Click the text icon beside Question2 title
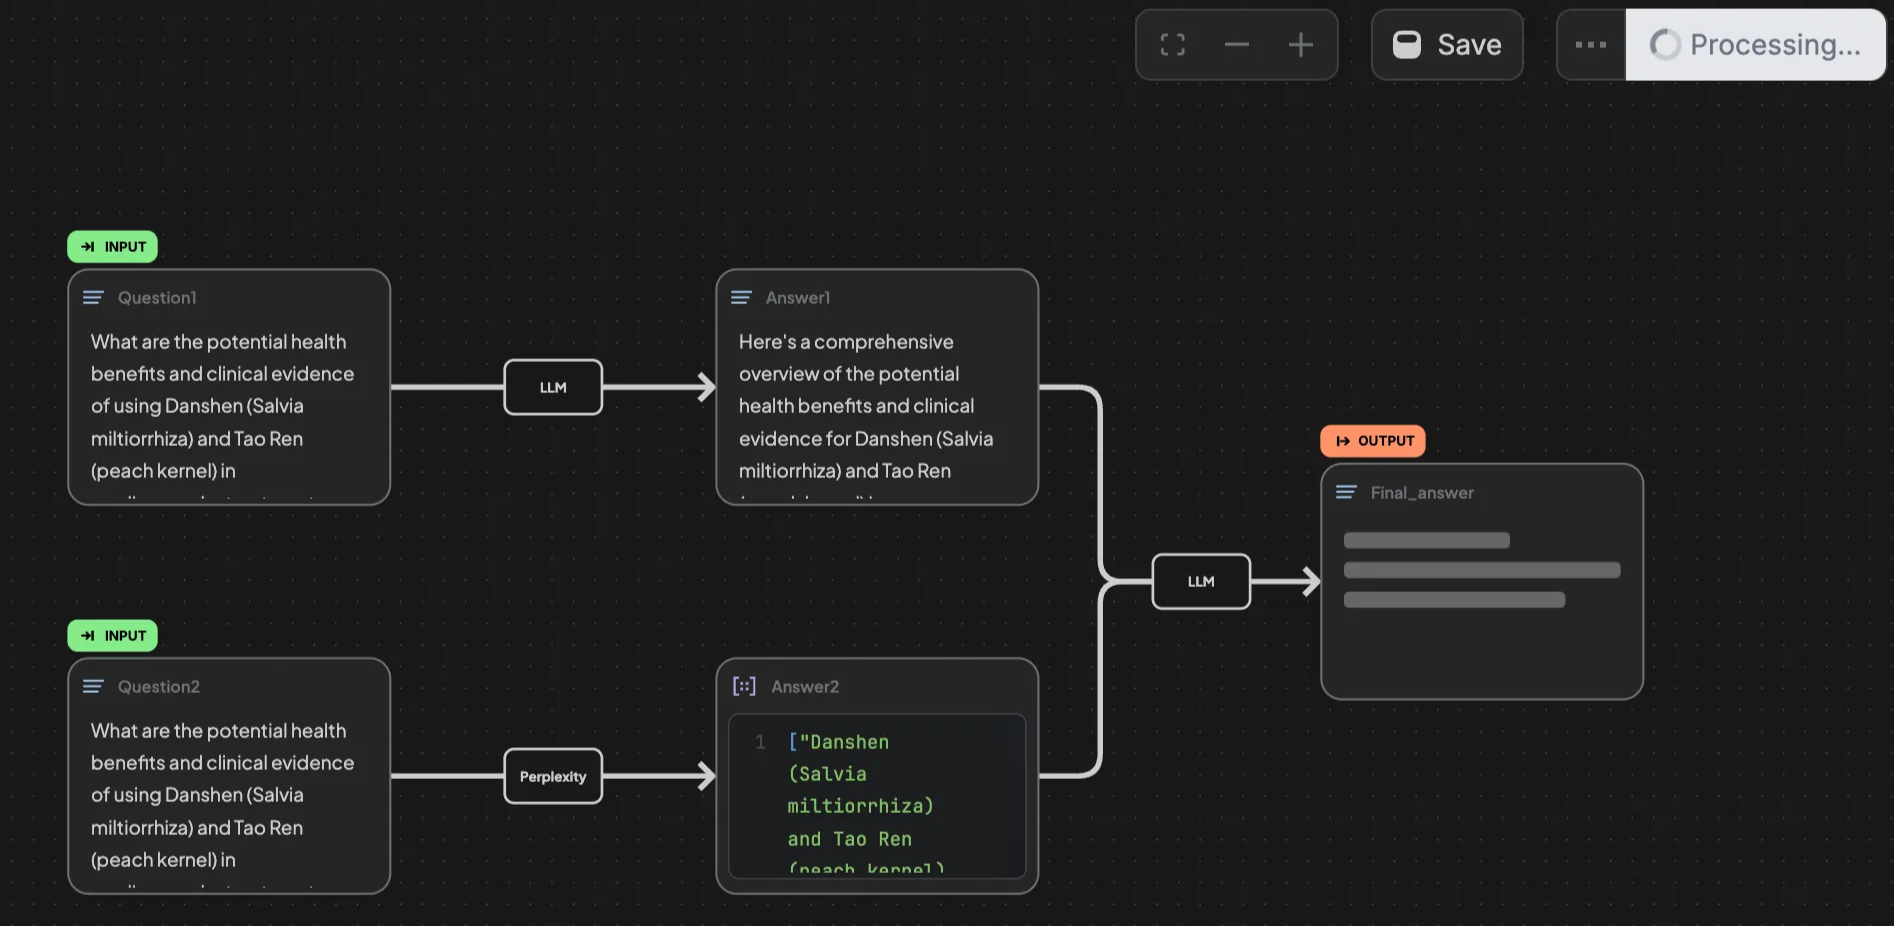 pyautogui.click(x=93, y=687)
